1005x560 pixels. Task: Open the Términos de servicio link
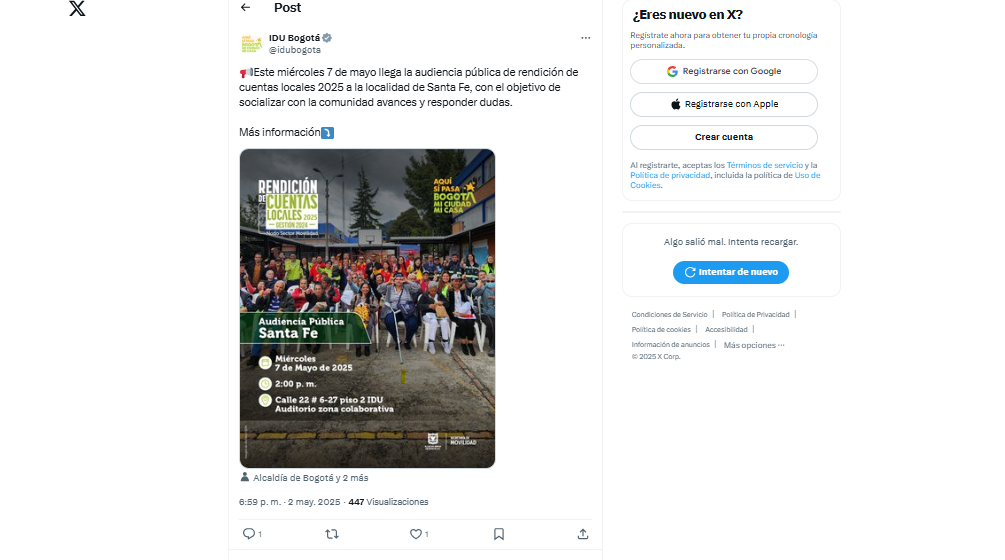[x=765, y=165]
